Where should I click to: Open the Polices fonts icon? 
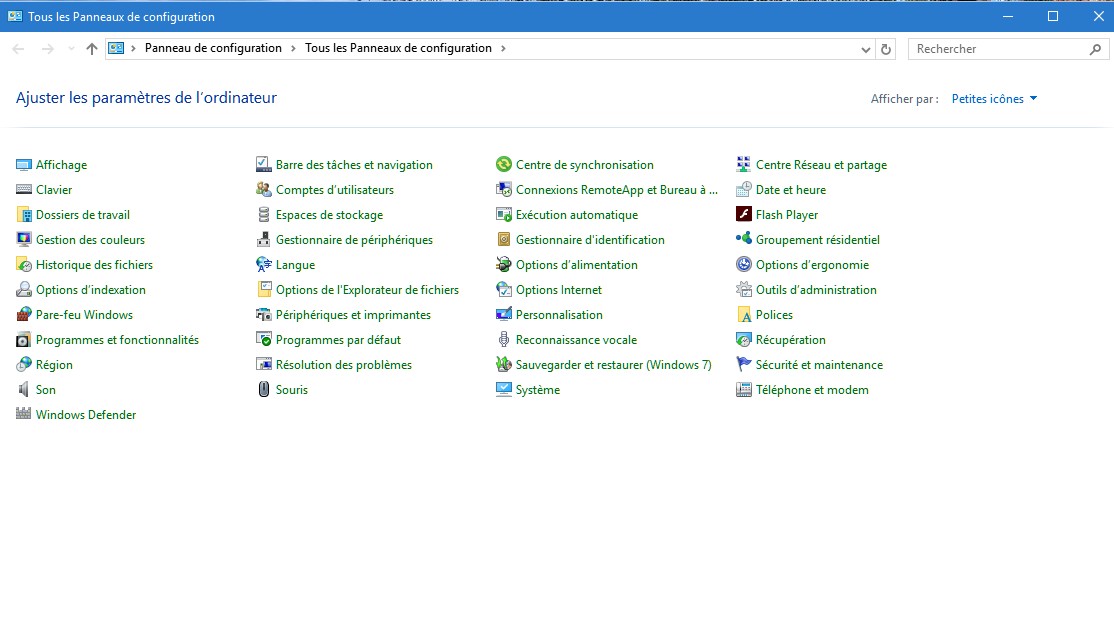pos(744,315)
